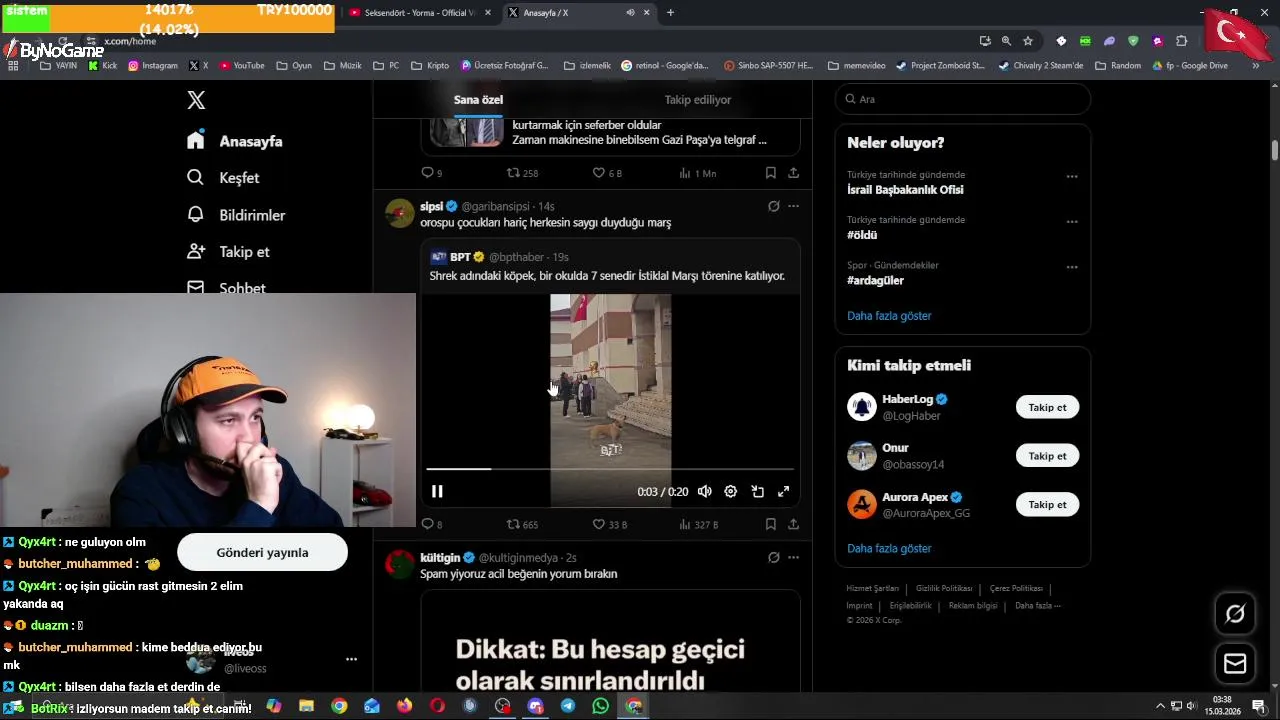Viewport: 1280px width, 720px height.
Task: Reply to top post with 9 comments
Action: [431, 173]
